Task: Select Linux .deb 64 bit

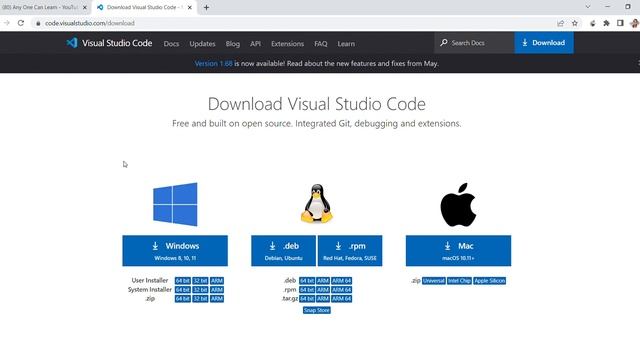Action: click(x=307, y=281)
